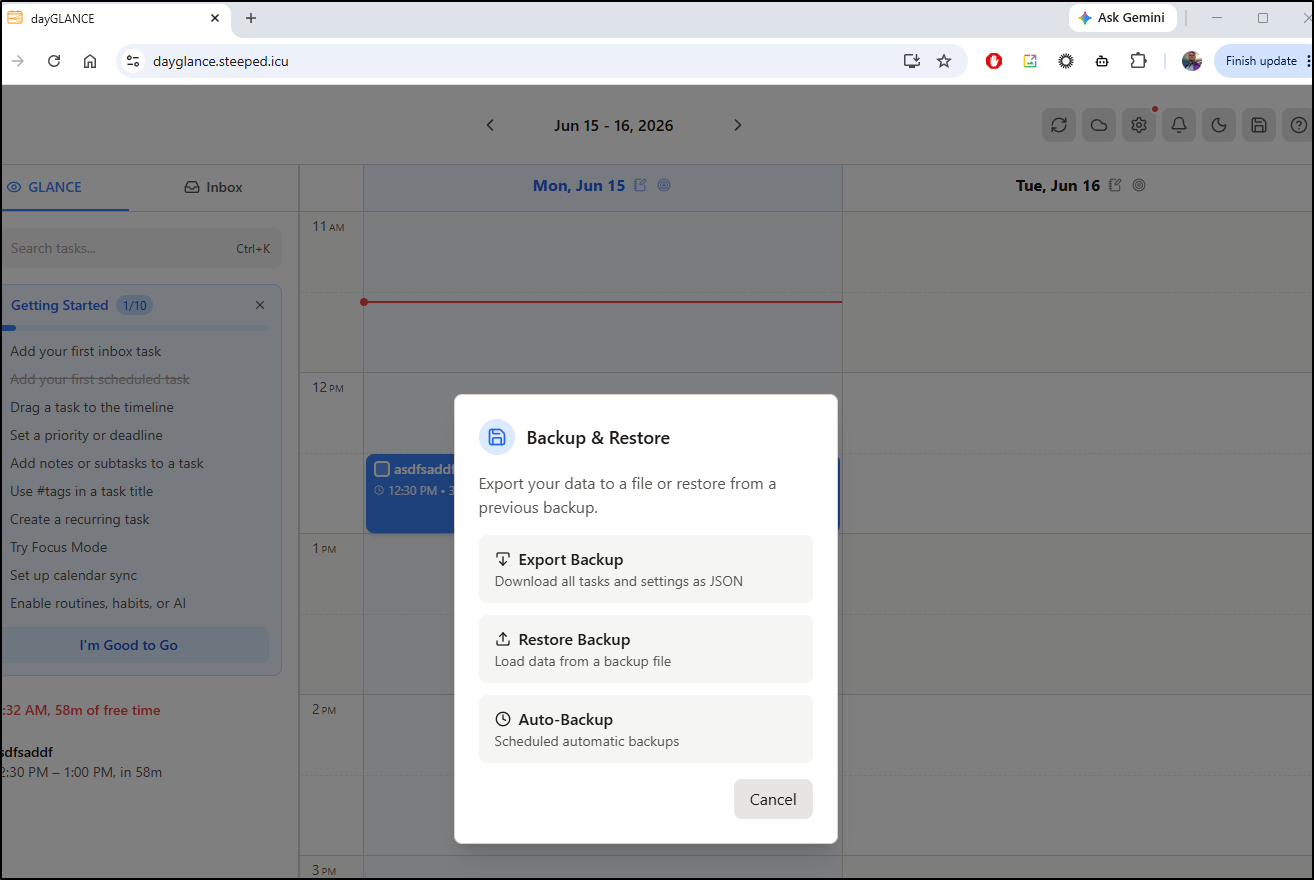Click 'Add your first scheduled task' item
Screen dimensions: 1314x880
[x=100, y=379]
